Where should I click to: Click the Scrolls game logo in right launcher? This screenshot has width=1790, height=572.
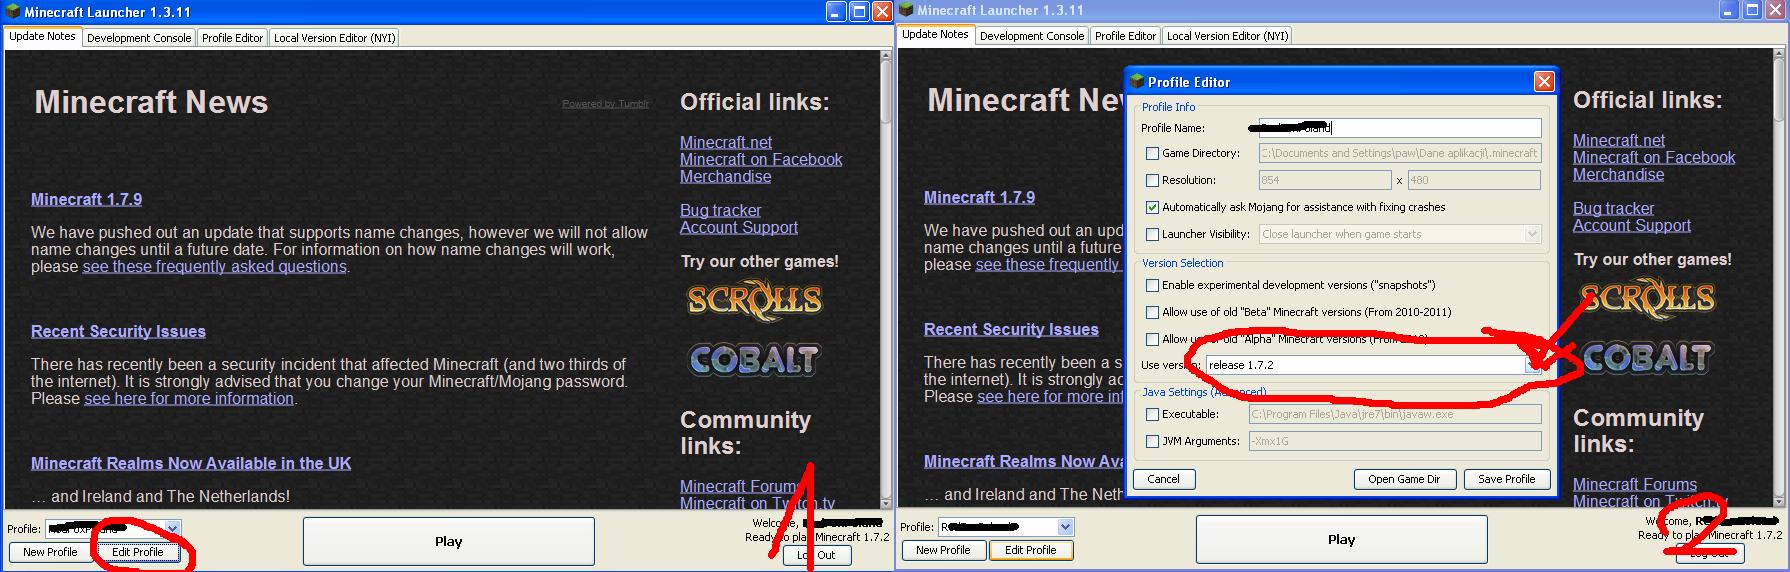(x=1647, y=299)
